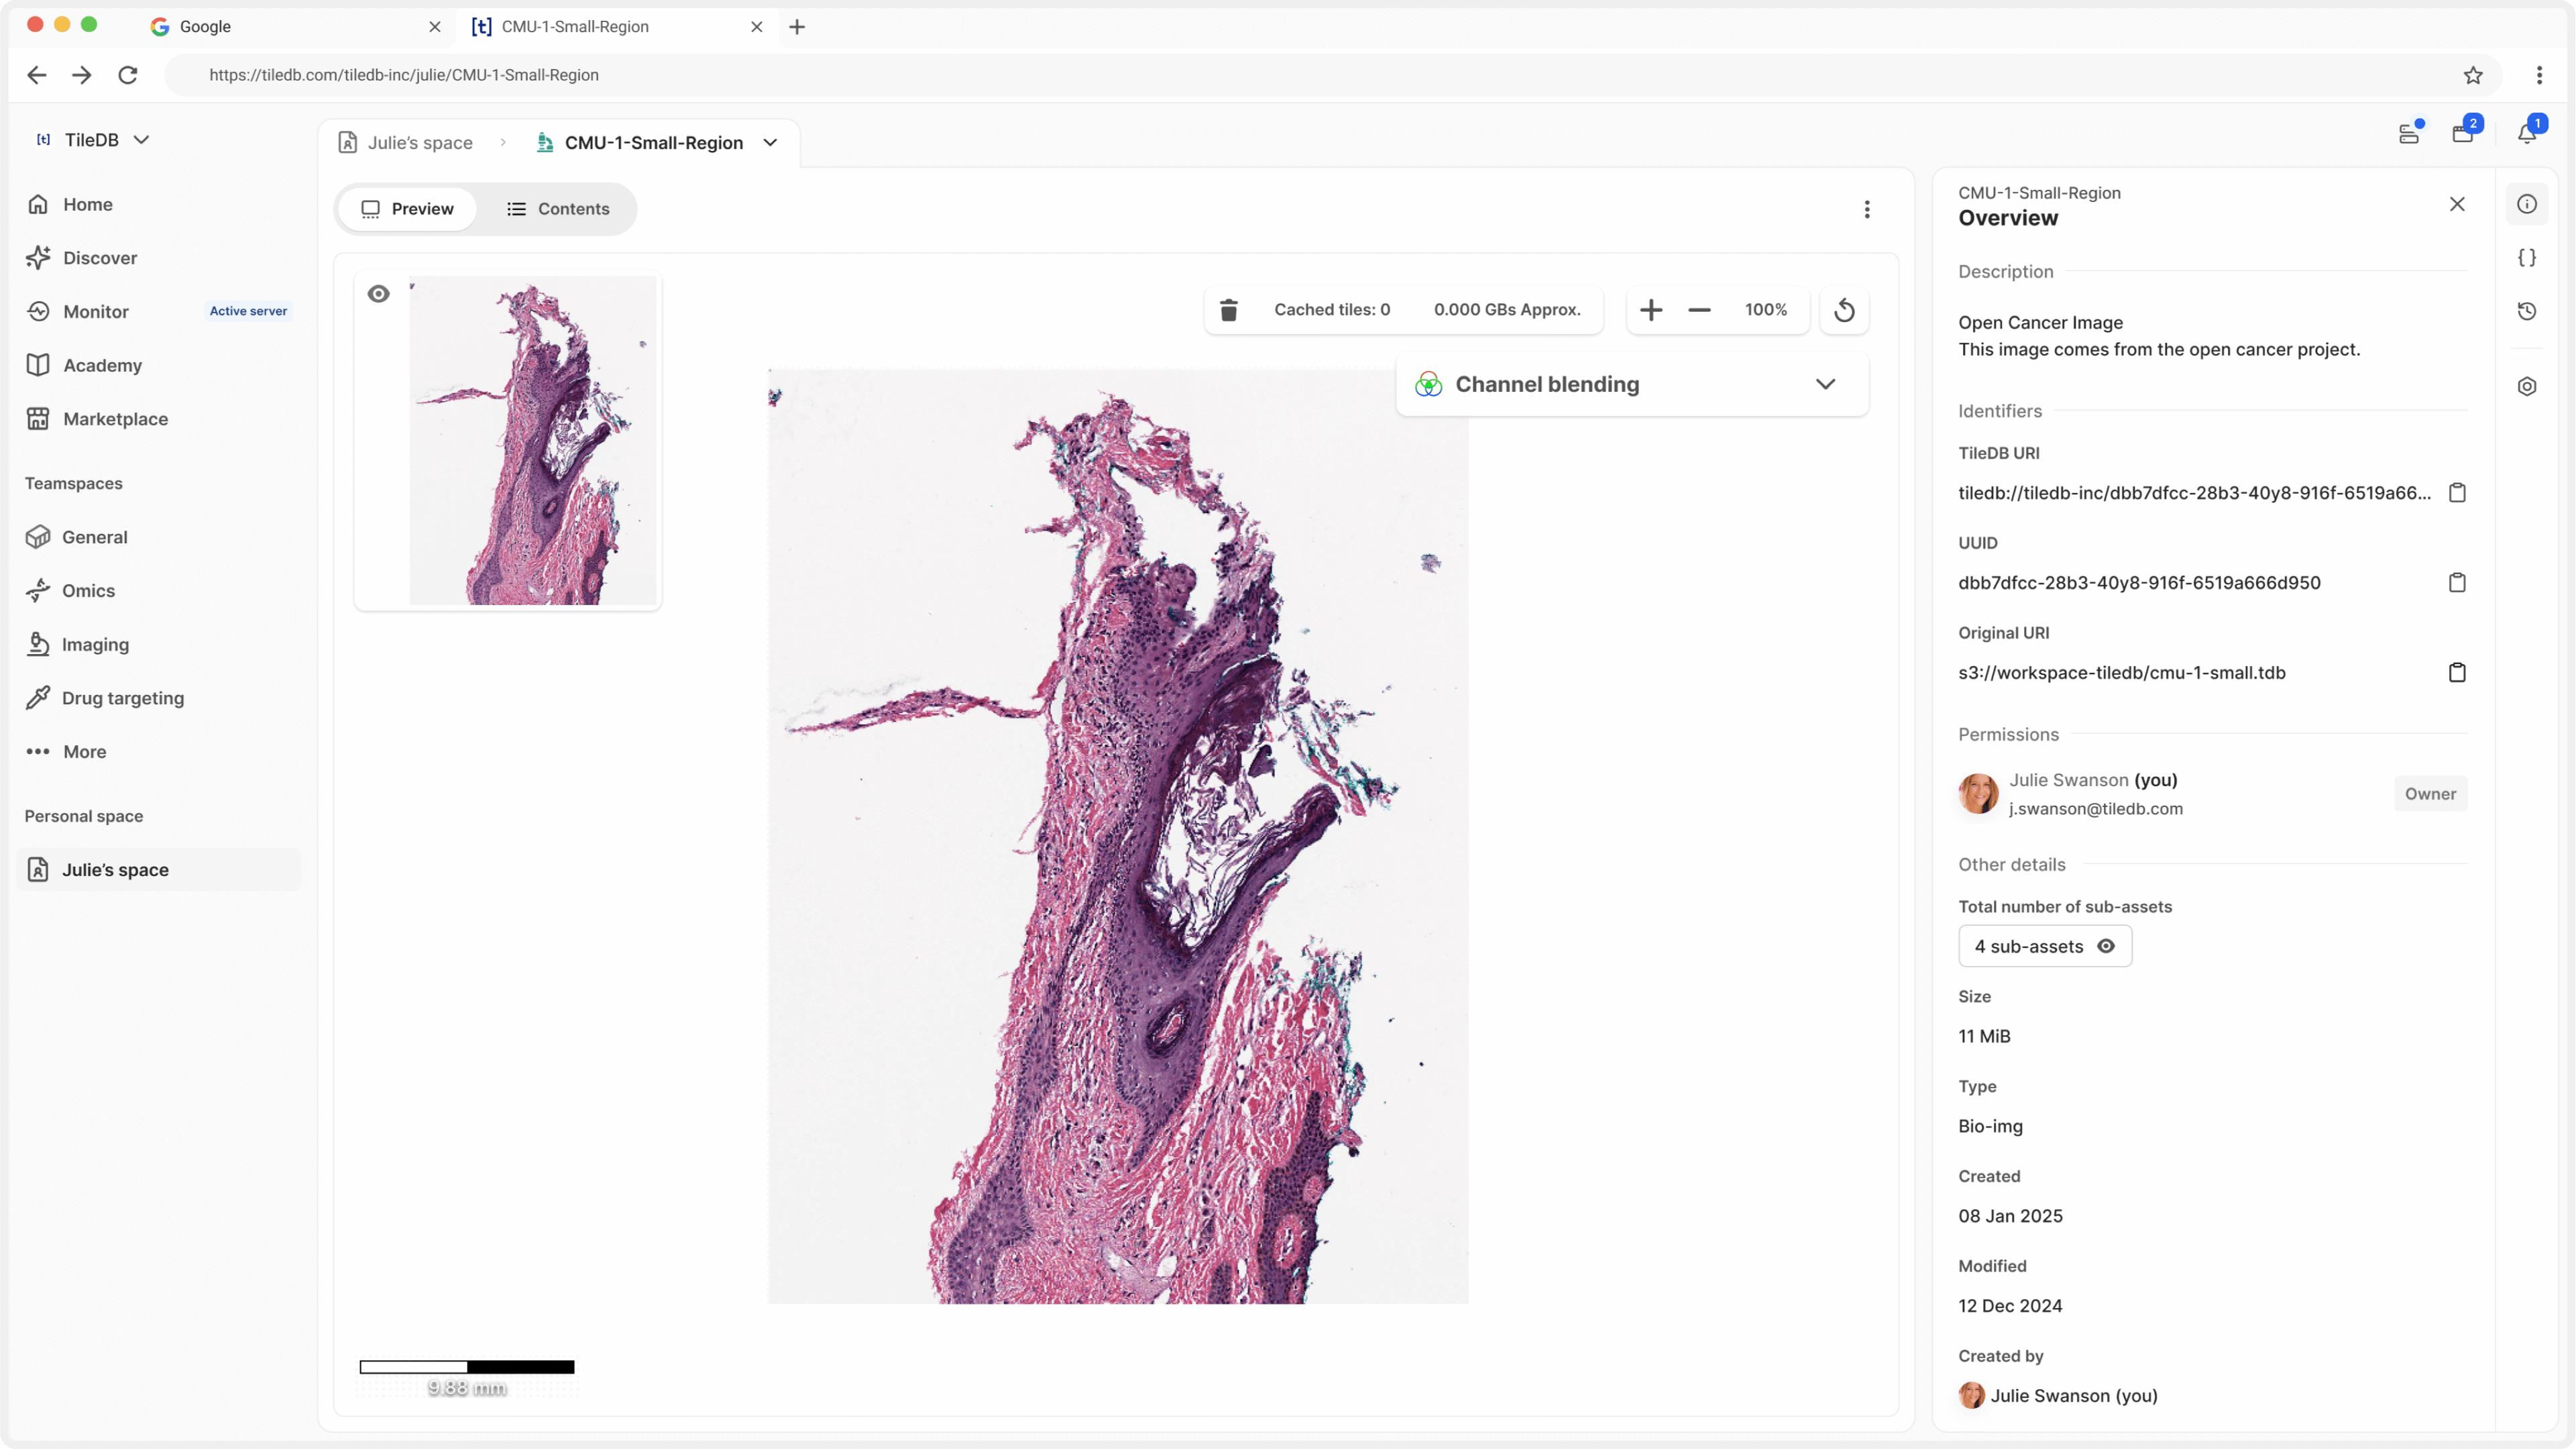Viewport: 2576px width, 1449px height.
Task: Select Julie's space in sidebar
Action: coord(159,870)
